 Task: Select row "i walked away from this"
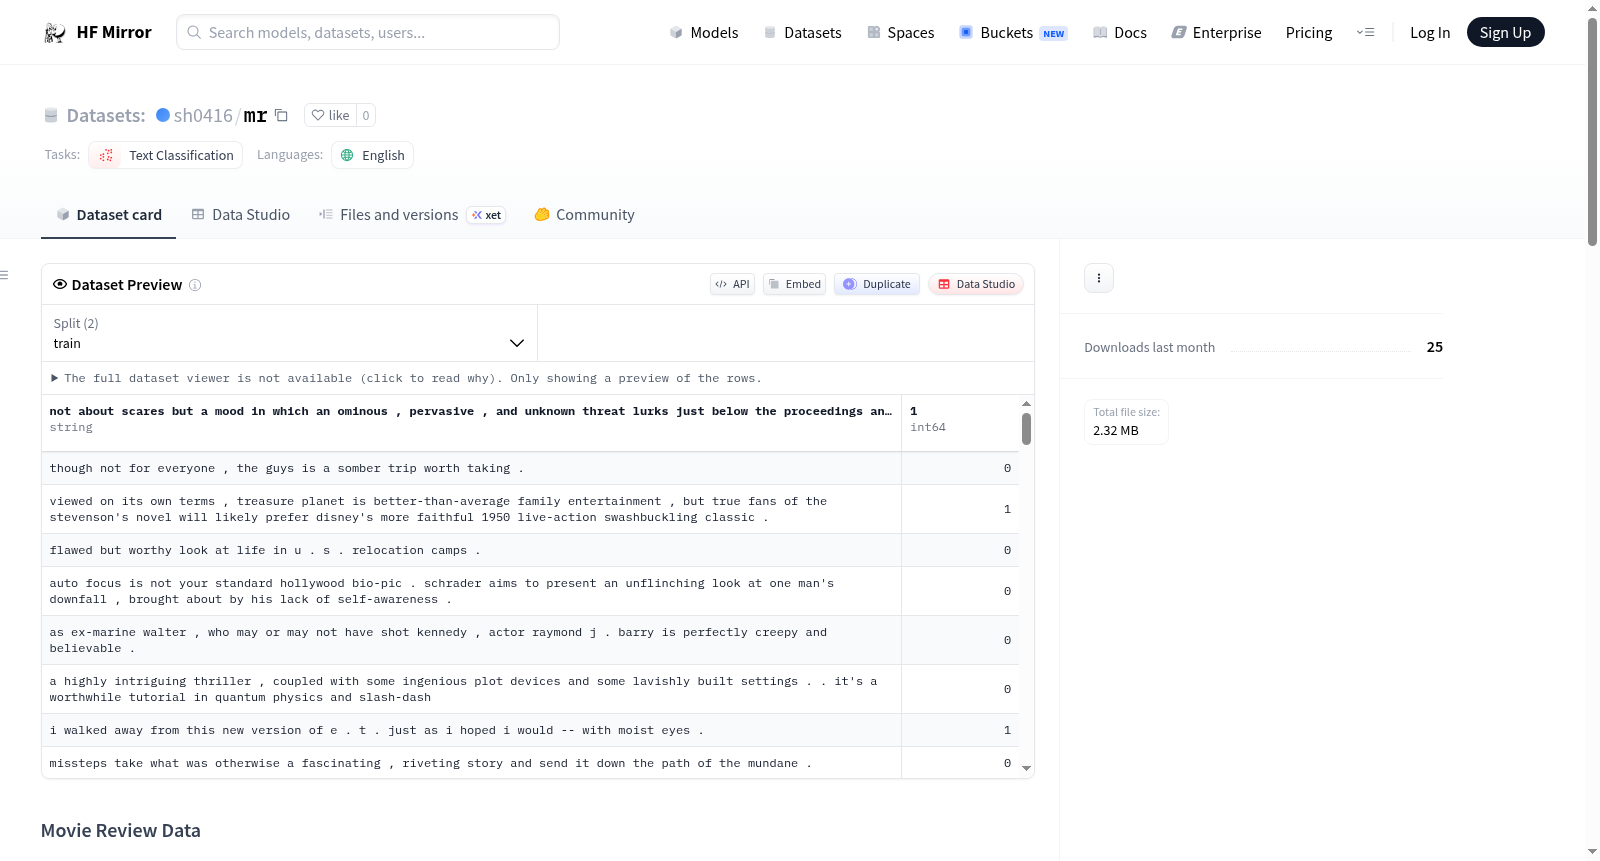point(530,730)
